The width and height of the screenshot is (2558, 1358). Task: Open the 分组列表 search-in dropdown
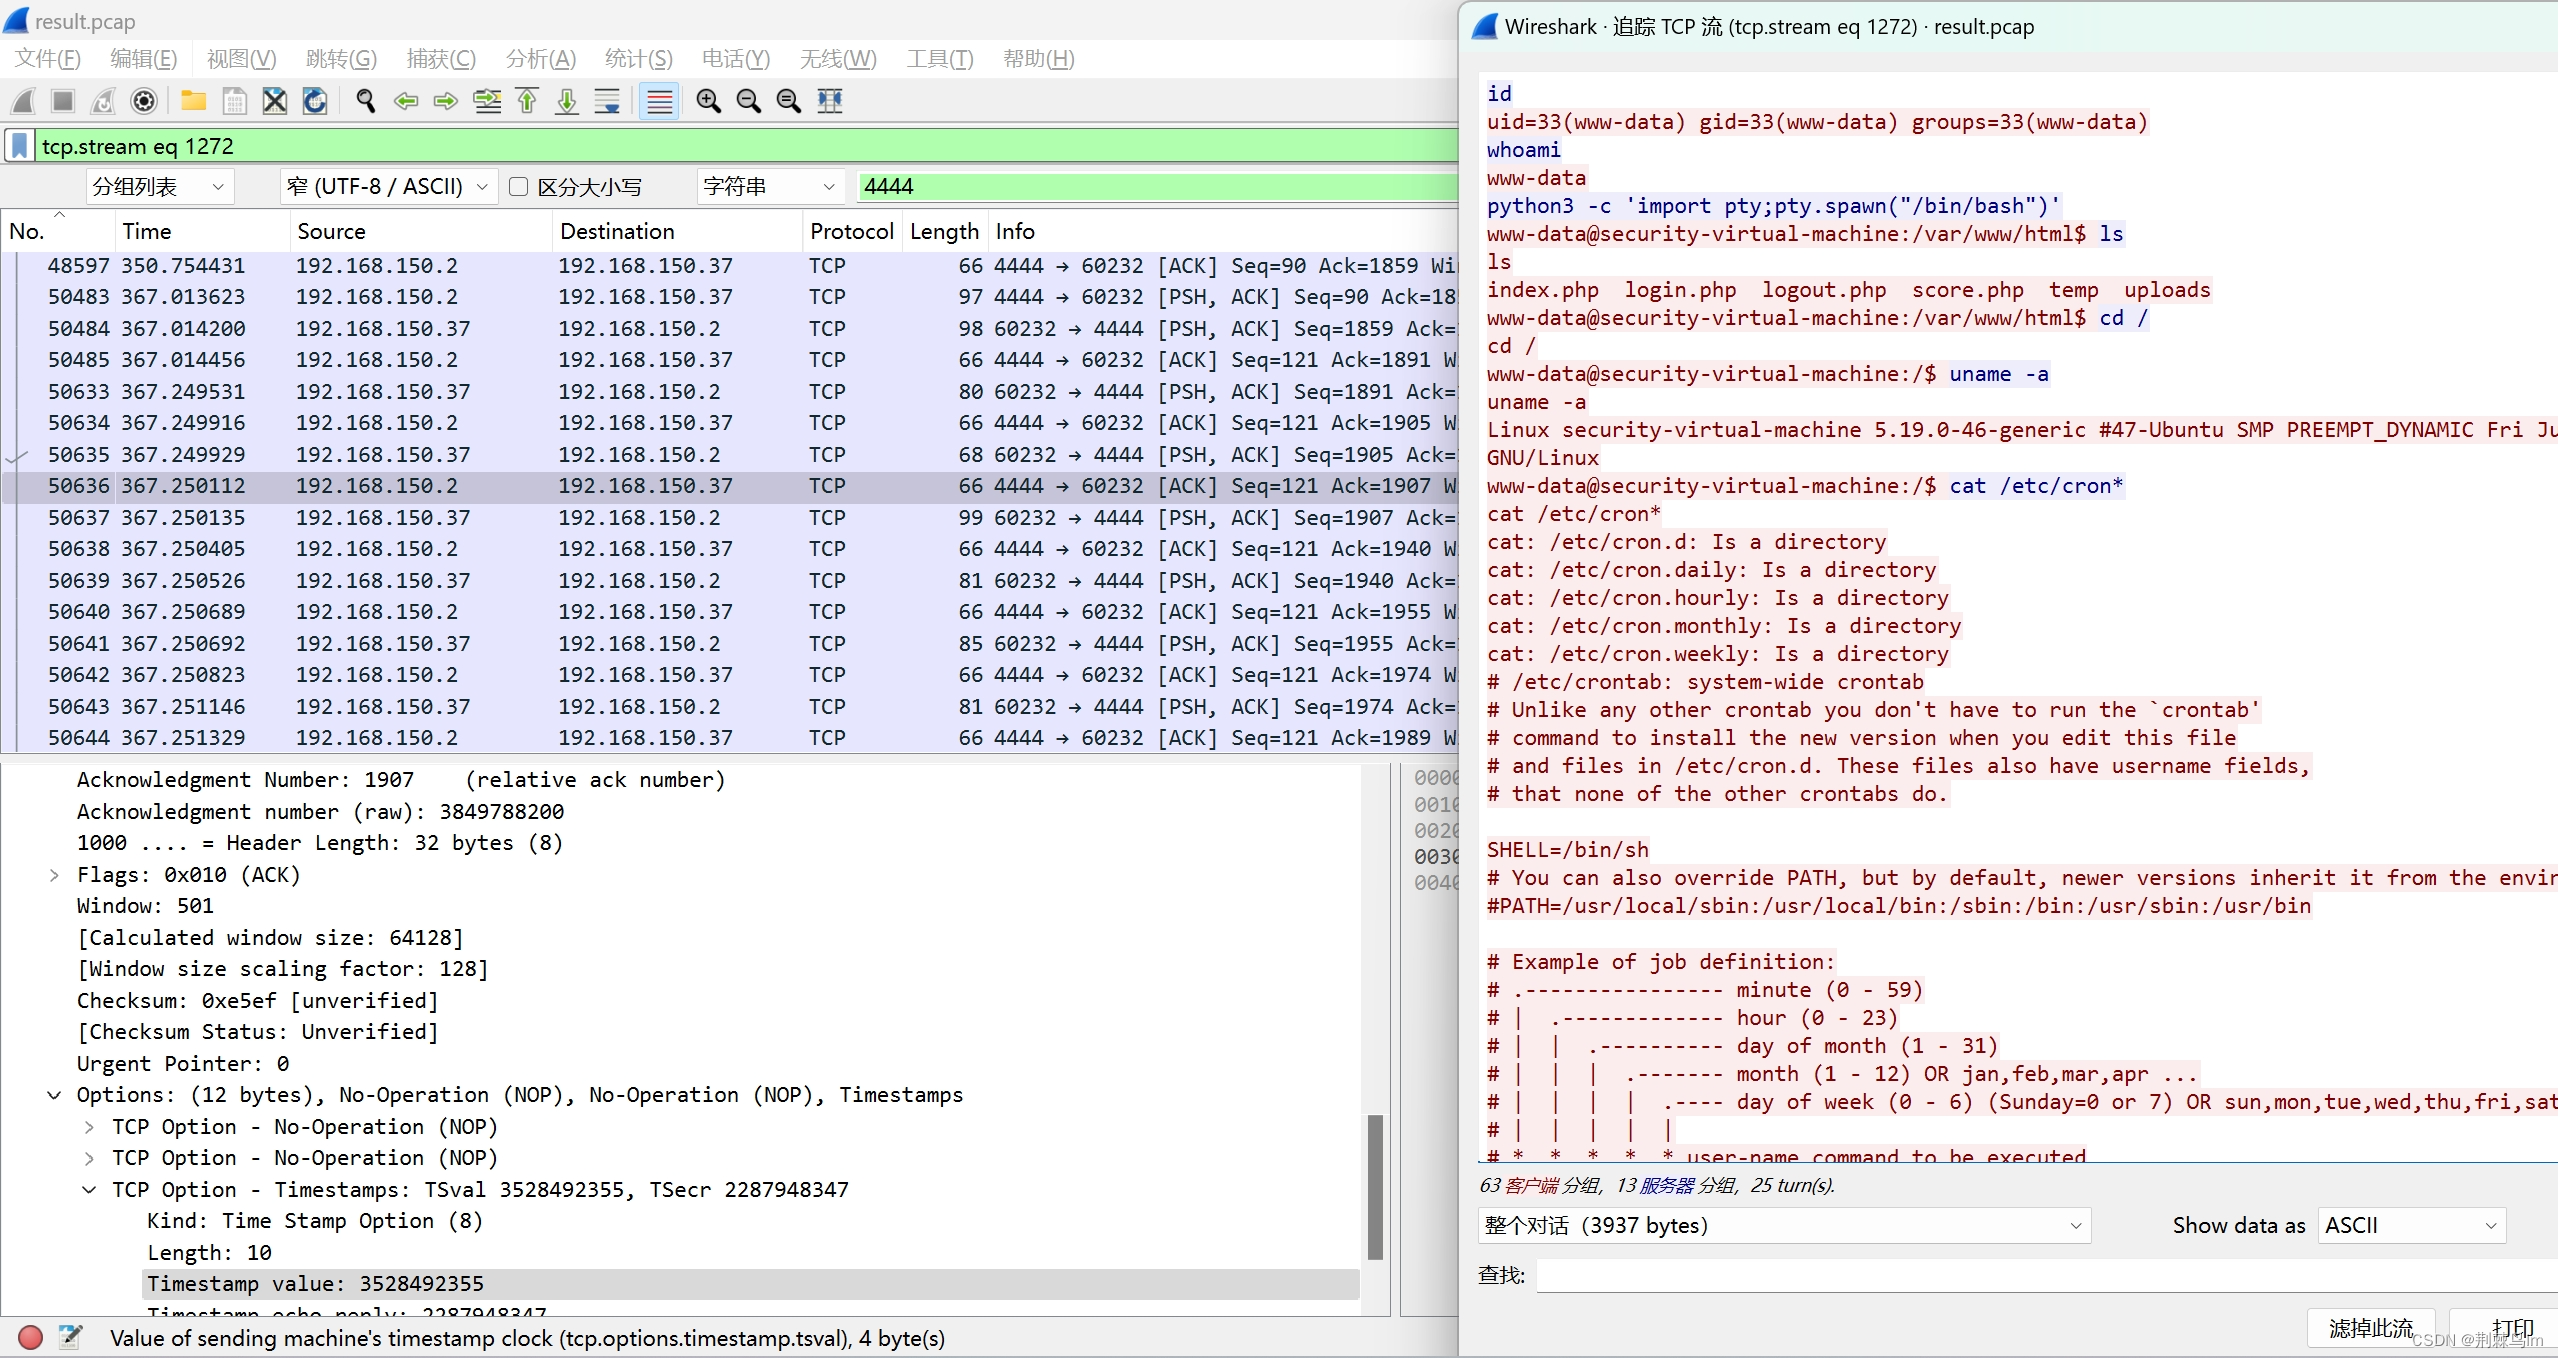tap(160, 187)
